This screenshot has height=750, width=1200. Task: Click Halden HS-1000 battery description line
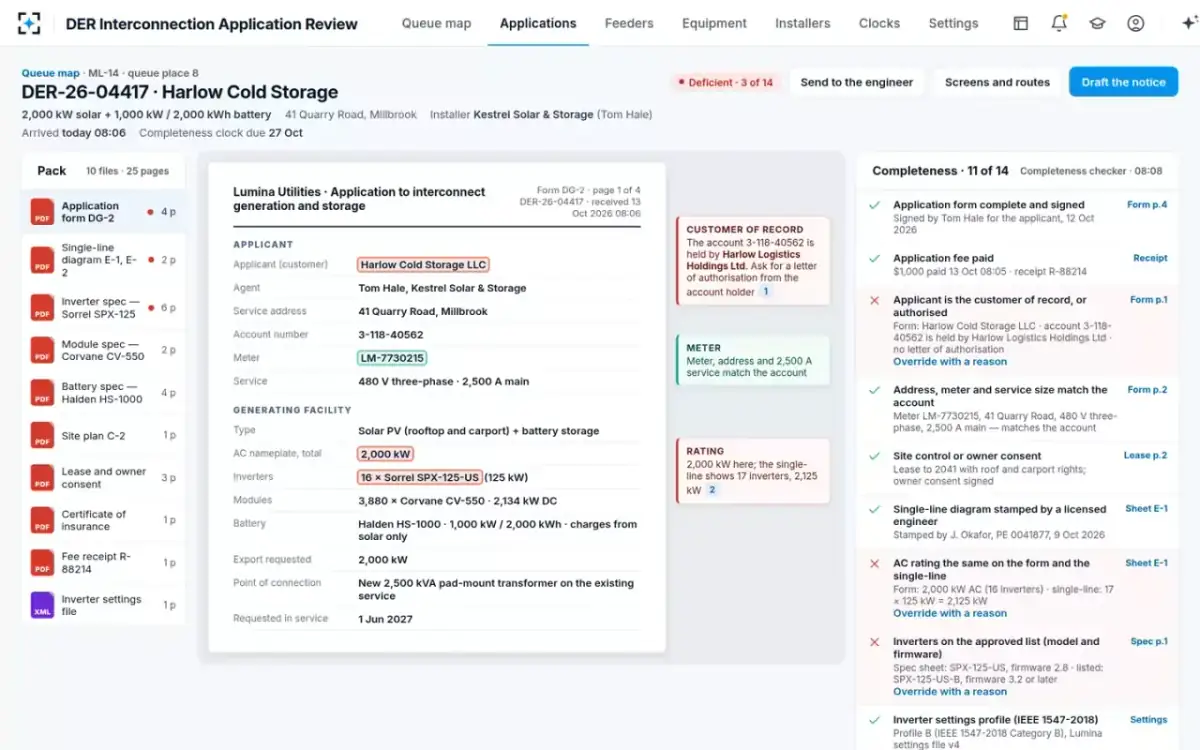(x=497, y=530)
